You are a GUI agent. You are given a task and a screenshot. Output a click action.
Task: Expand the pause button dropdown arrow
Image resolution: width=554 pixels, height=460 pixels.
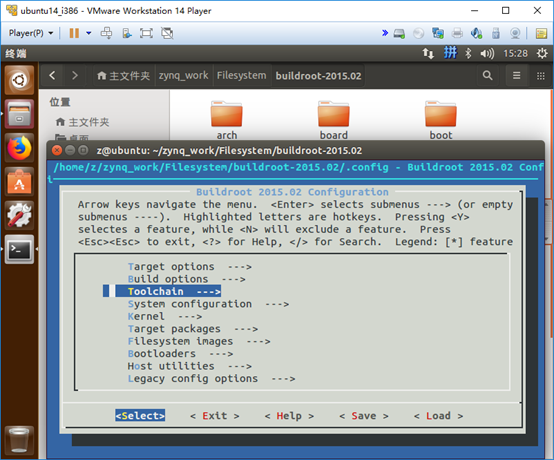tap(89, 33)
